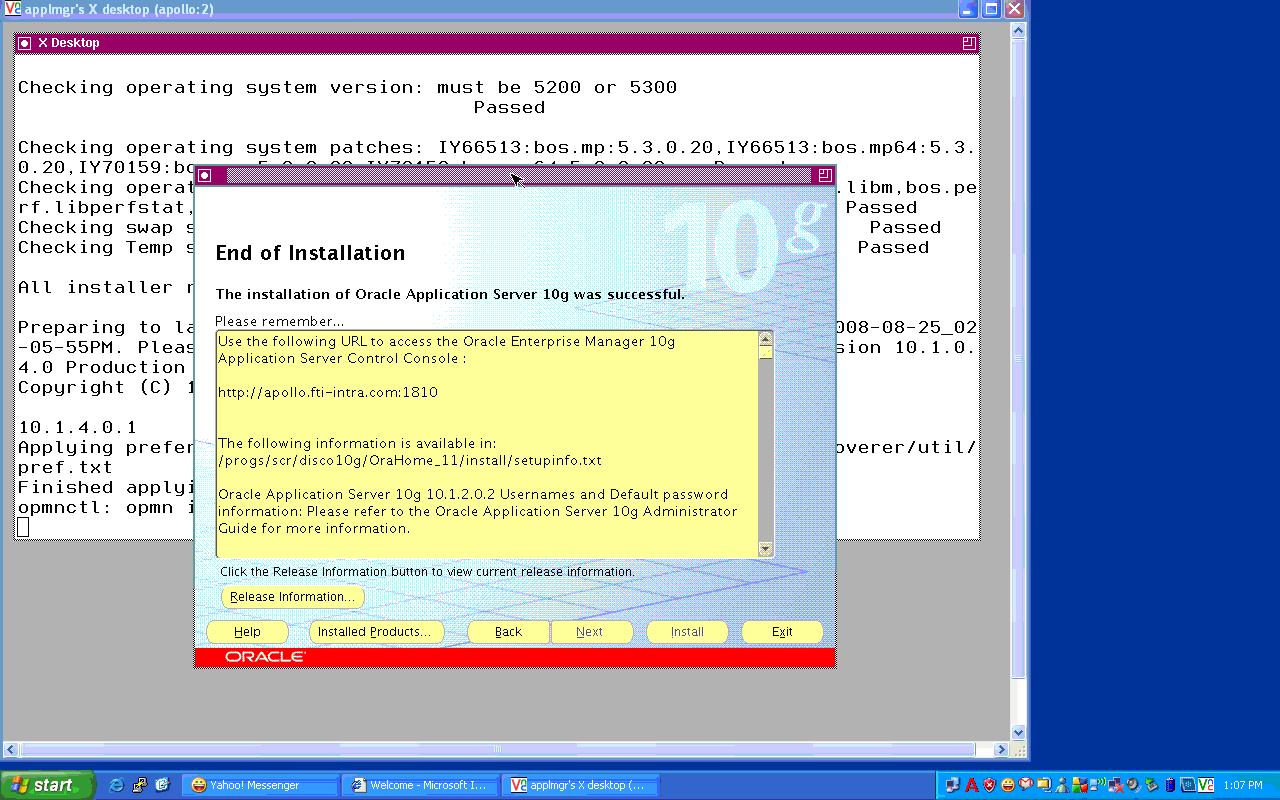Click the 'End of Installation' heading
Image resolution: width=1280 pixels, height=800 pixels.
click(x=311, y=253)
